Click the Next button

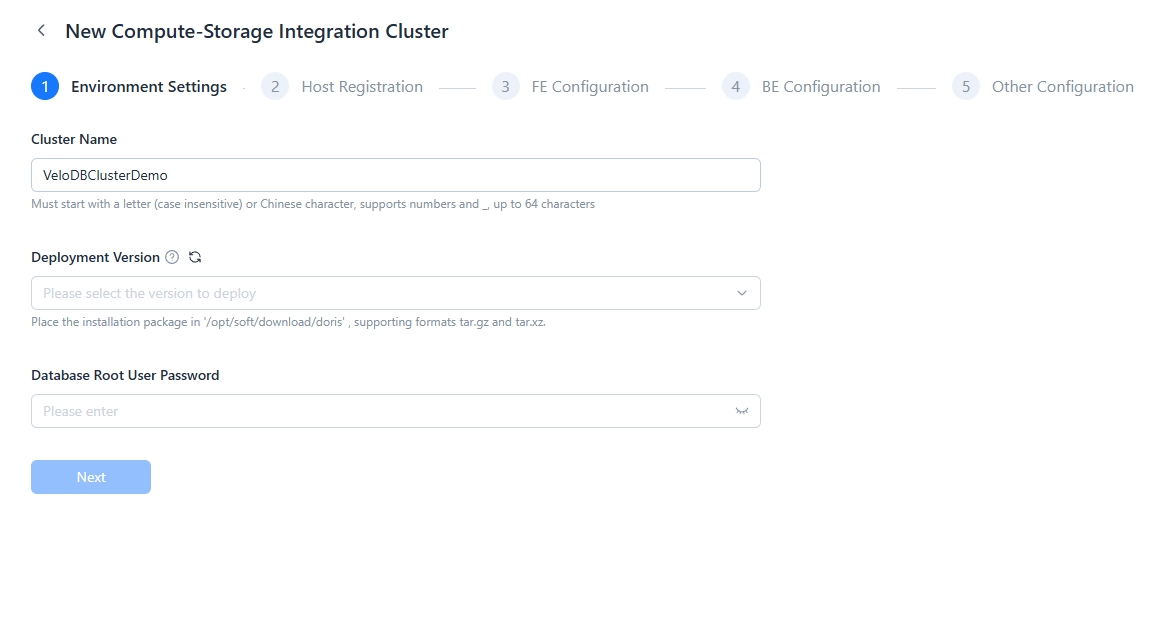coord(91,477)
